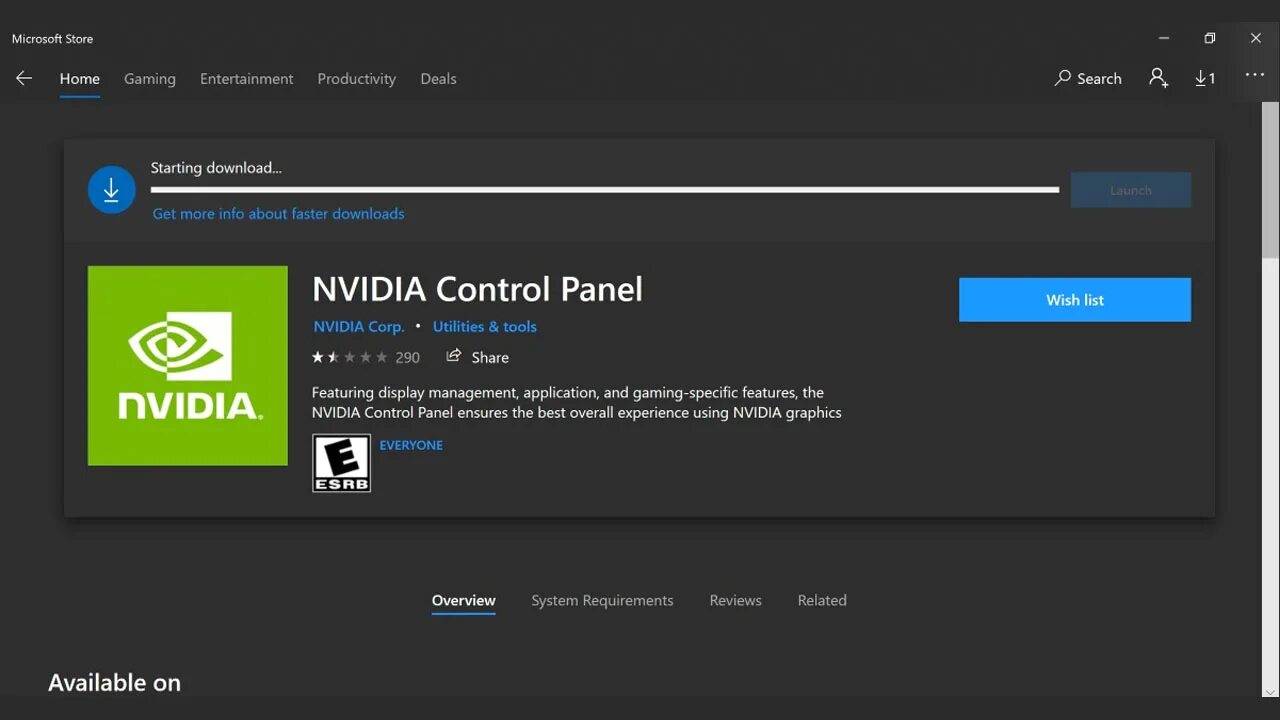Click the blue download circle icon

coord(111,190)
